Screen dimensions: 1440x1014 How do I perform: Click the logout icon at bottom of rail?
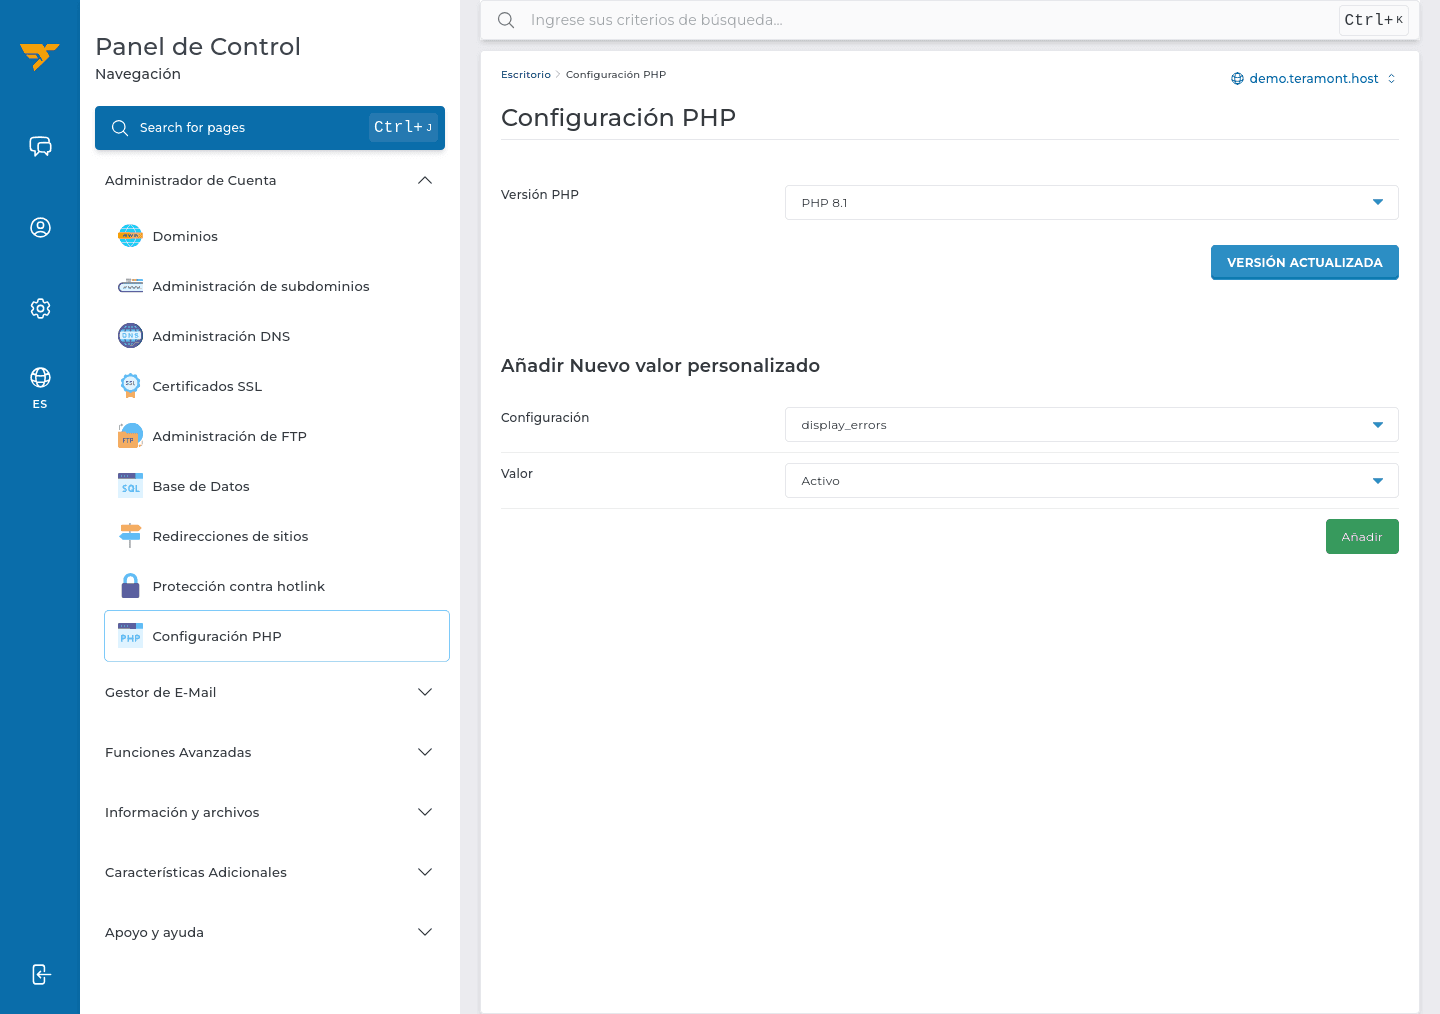[x=40, y=974]
